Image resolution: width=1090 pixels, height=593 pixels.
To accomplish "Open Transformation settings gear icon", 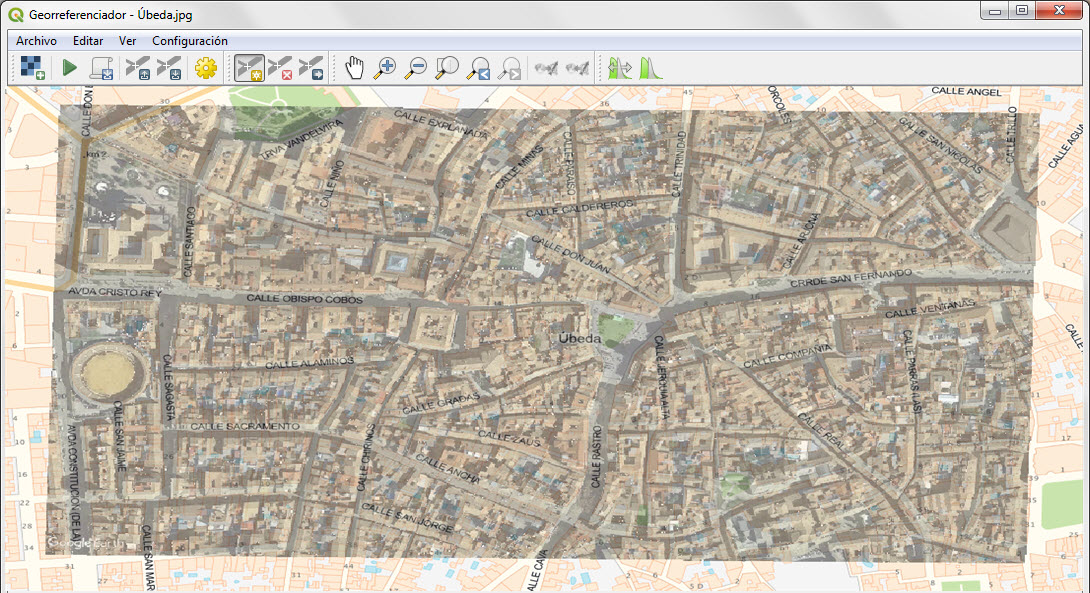I will pyautogui.click(x=206, y=68).
